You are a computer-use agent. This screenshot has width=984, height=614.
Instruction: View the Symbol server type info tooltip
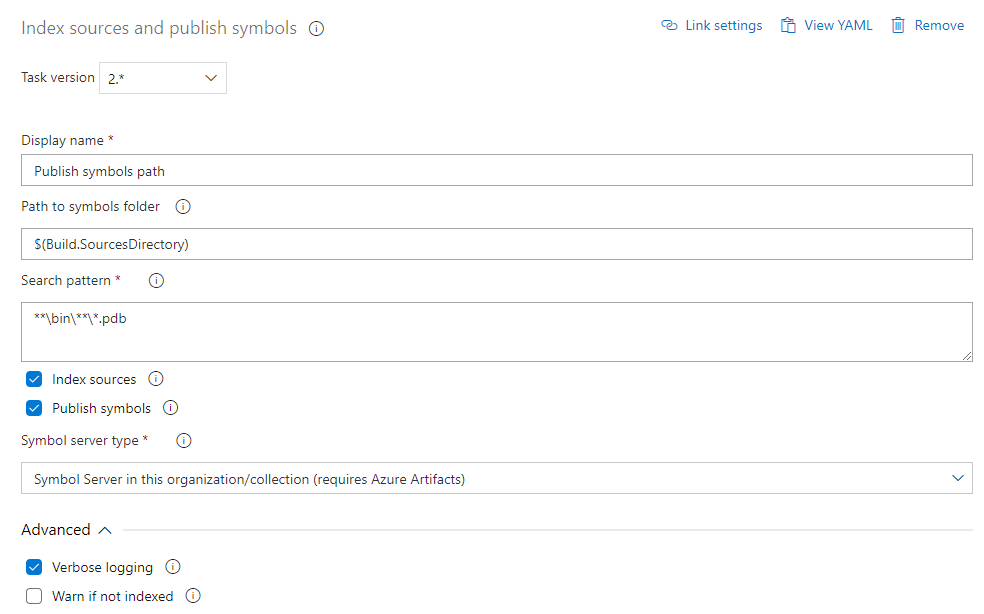183,440
